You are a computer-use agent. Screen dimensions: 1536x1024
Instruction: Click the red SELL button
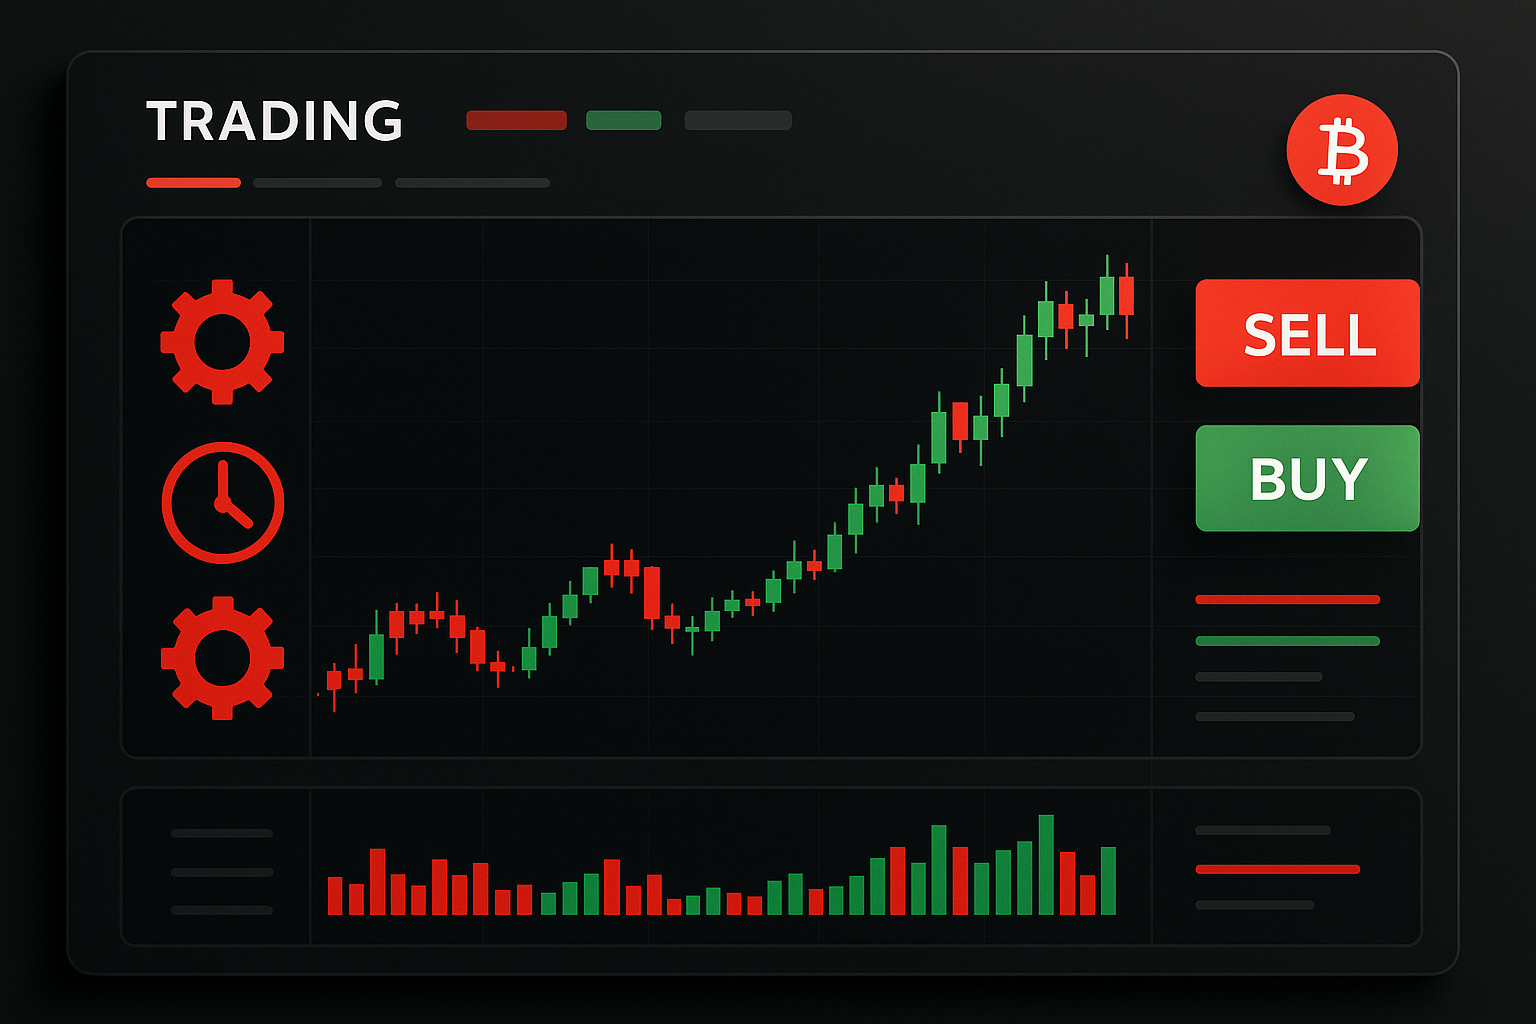[x=1307, y=333]
